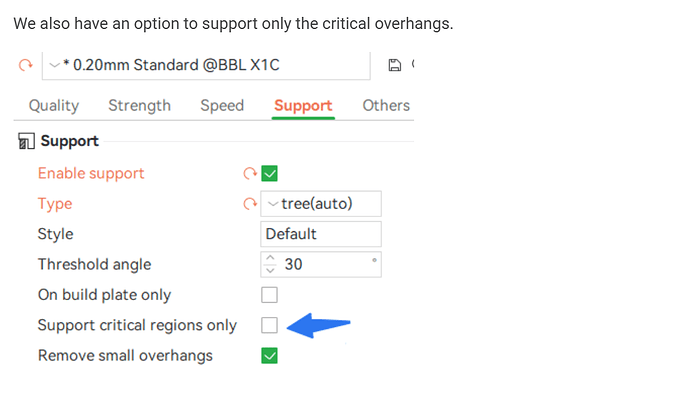Open the Style Default dropdown
Screen dimensions: 690x393
coord(321,234)
